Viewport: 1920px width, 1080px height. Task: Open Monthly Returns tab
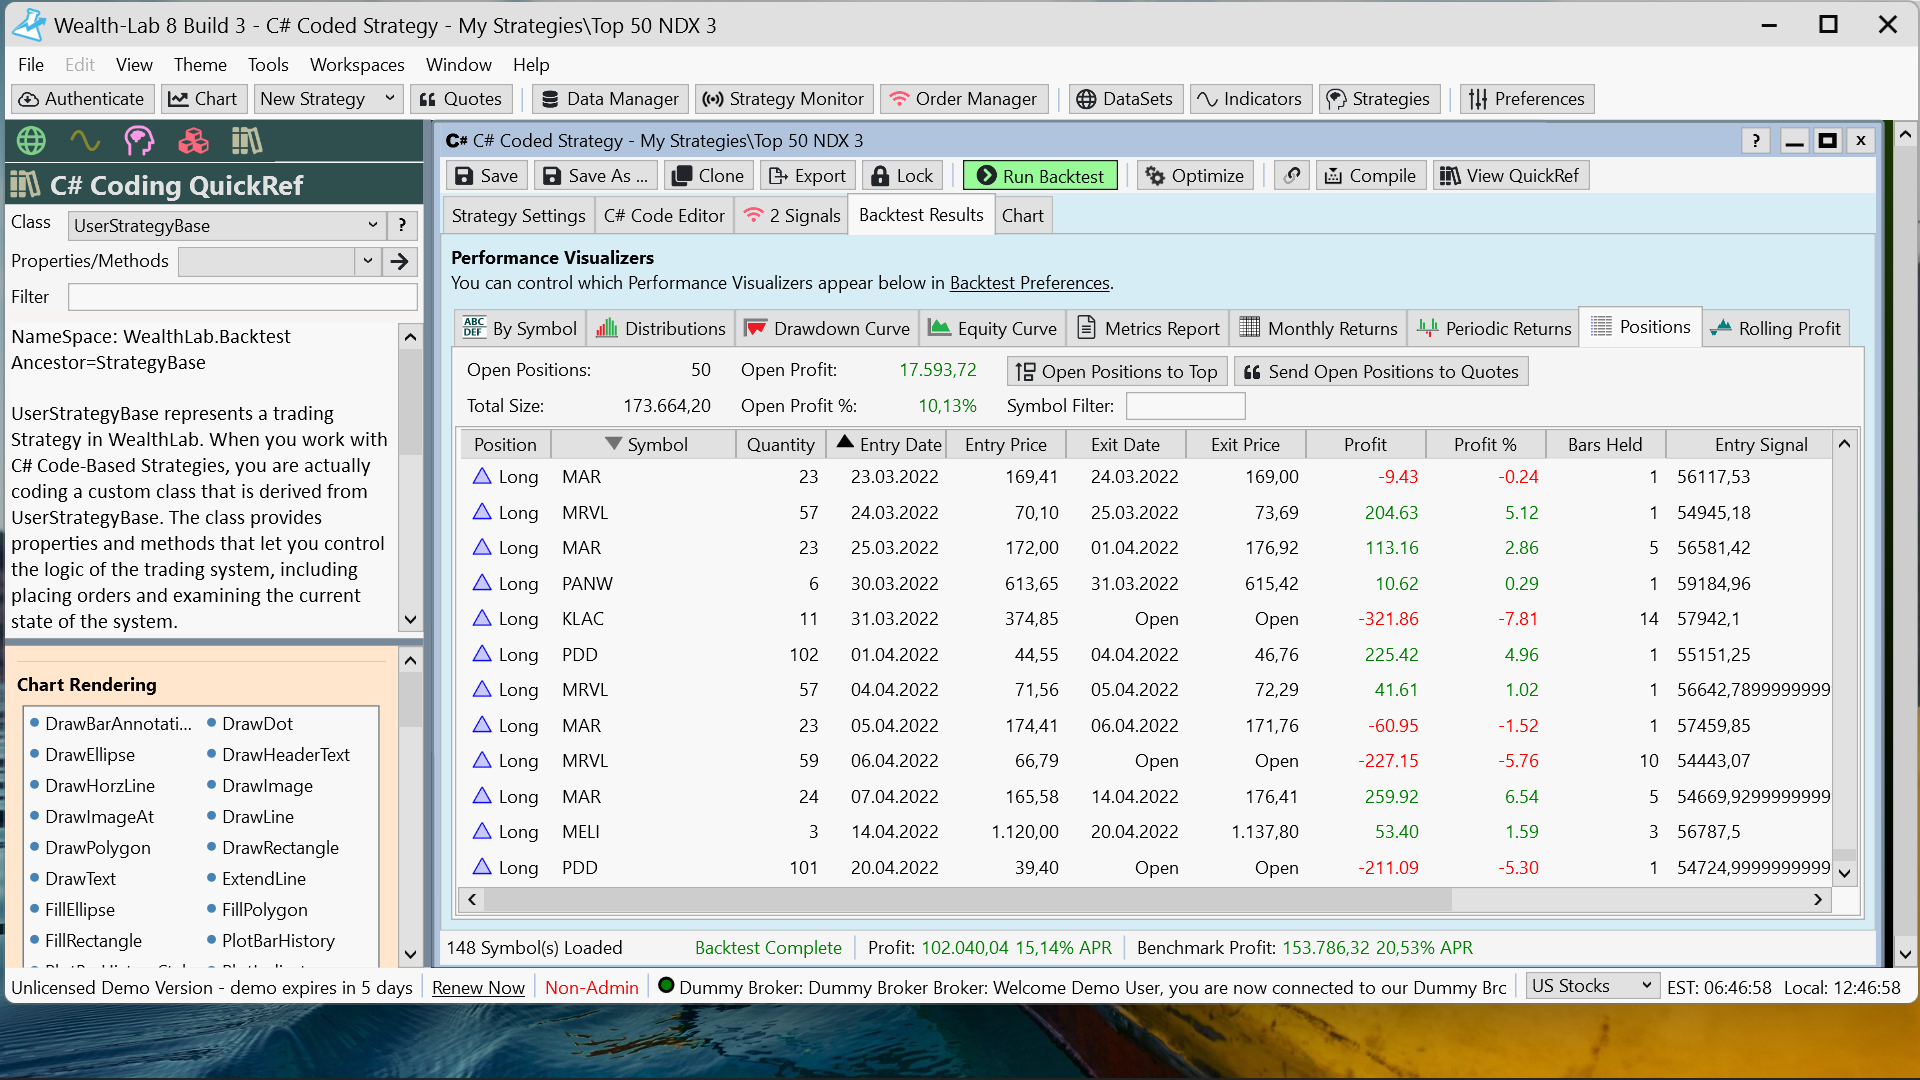1318,328
